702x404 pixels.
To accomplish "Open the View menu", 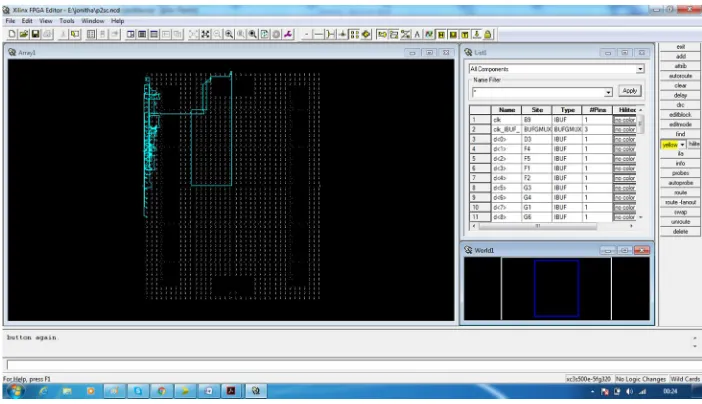I will pos(46,21).
